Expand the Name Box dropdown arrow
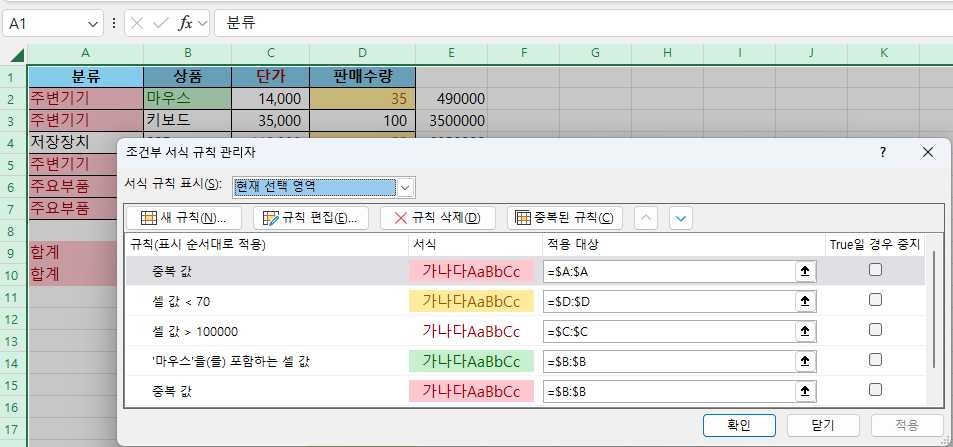The image size is (953, 447). 93,22
